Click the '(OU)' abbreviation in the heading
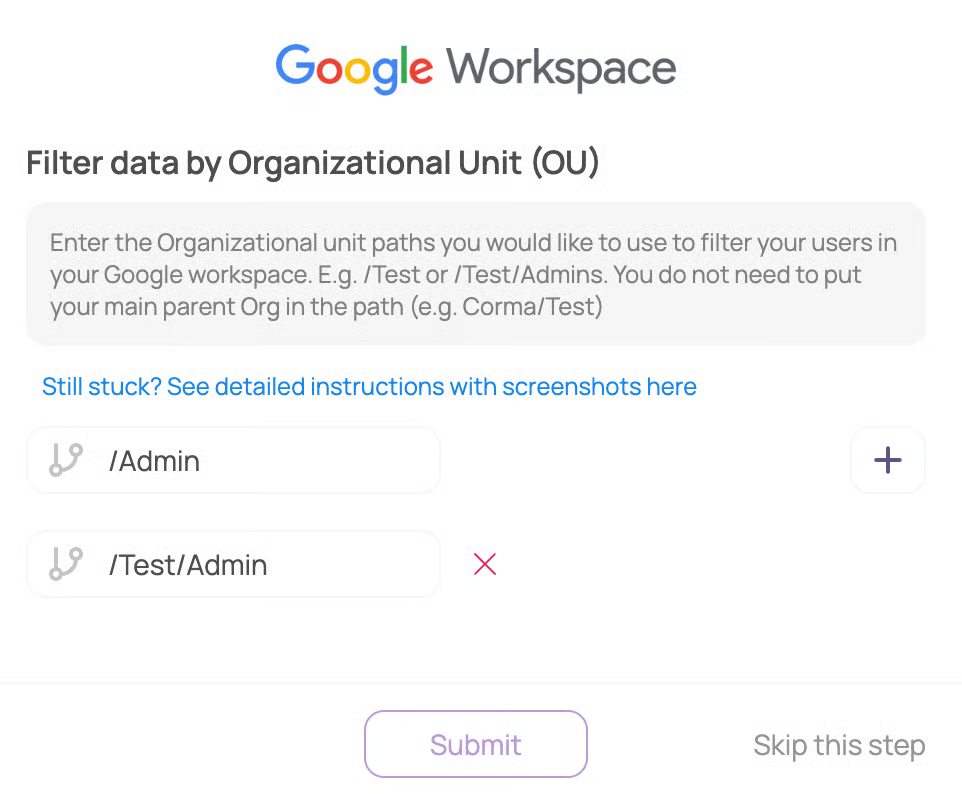962x794 pixels. point(565,163)
